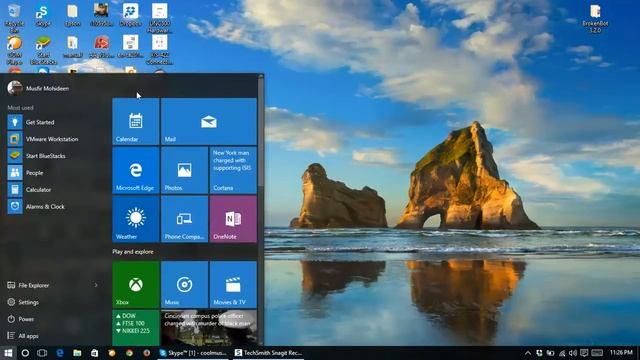This screenshot has width=640, height=360.
Task: Open Chrome from the taskbar
Action: 129,353
